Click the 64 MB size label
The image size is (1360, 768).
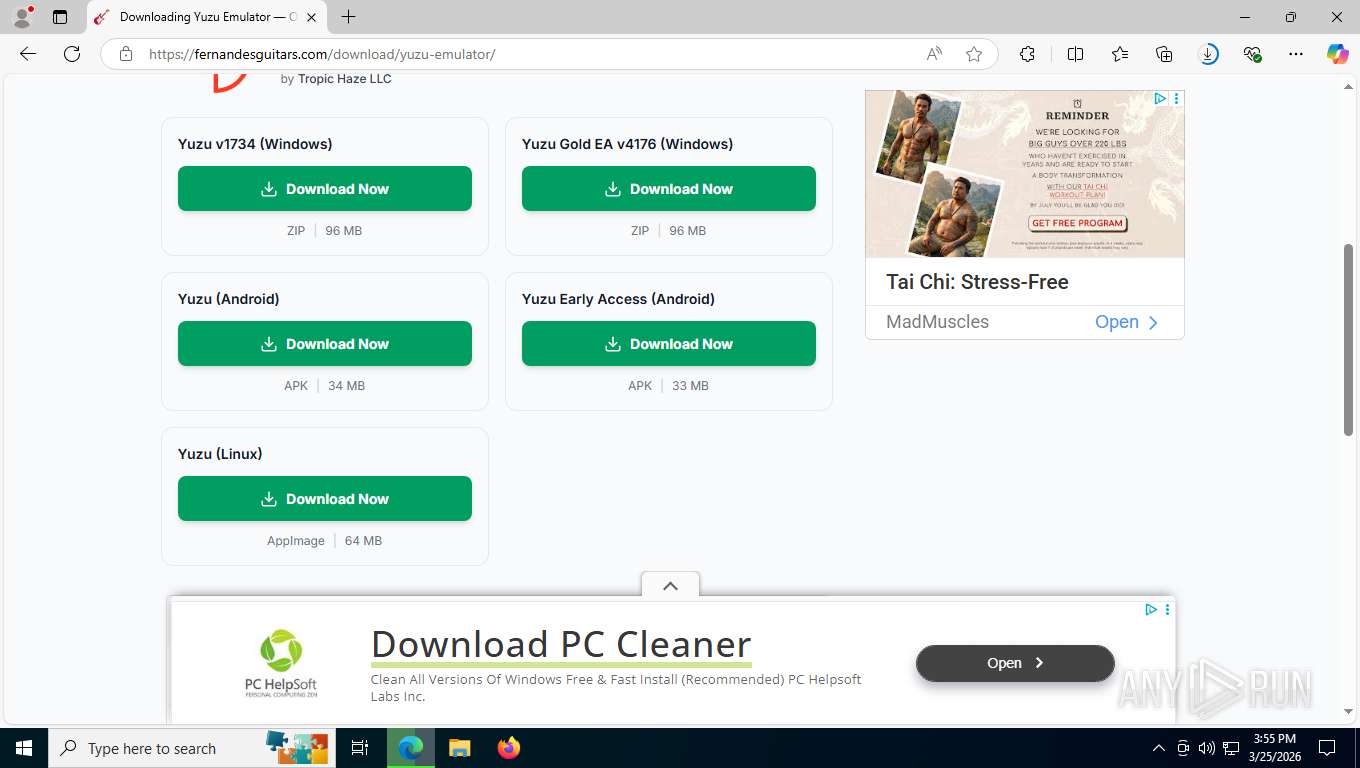[363, 541]
